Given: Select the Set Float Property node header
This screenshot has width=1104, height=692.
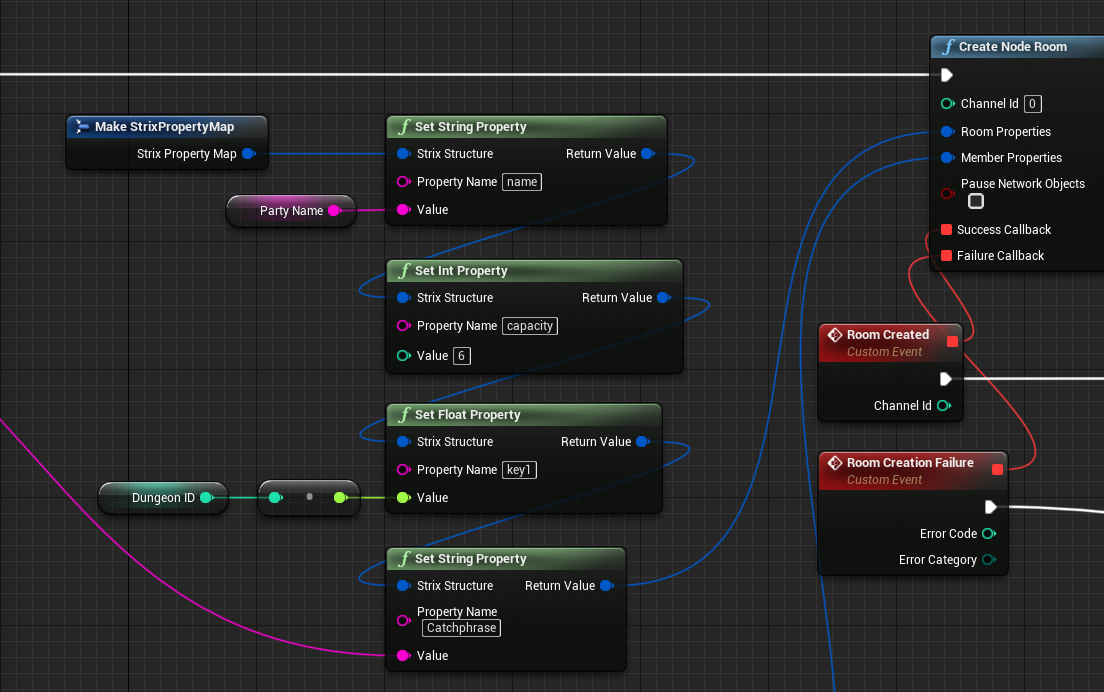Looking at the screenshot, I should (524, 415).
